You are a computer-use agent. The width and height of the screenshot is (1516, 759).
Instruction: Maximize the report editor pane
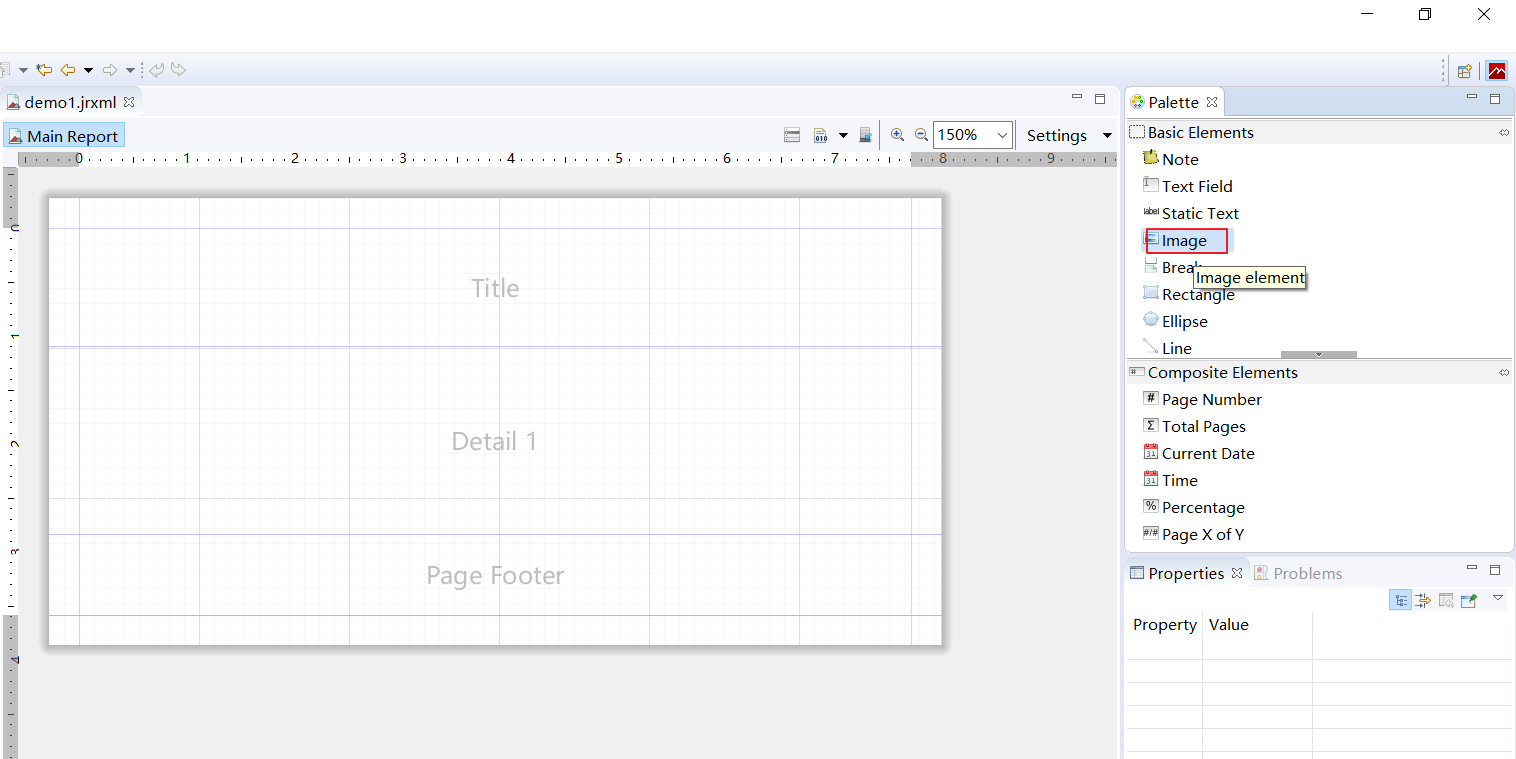(1100, 98)
